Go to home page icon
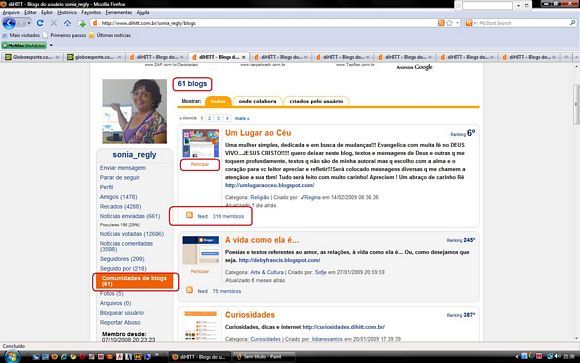Viewport: 580px width, 363px height. [67, 23]
